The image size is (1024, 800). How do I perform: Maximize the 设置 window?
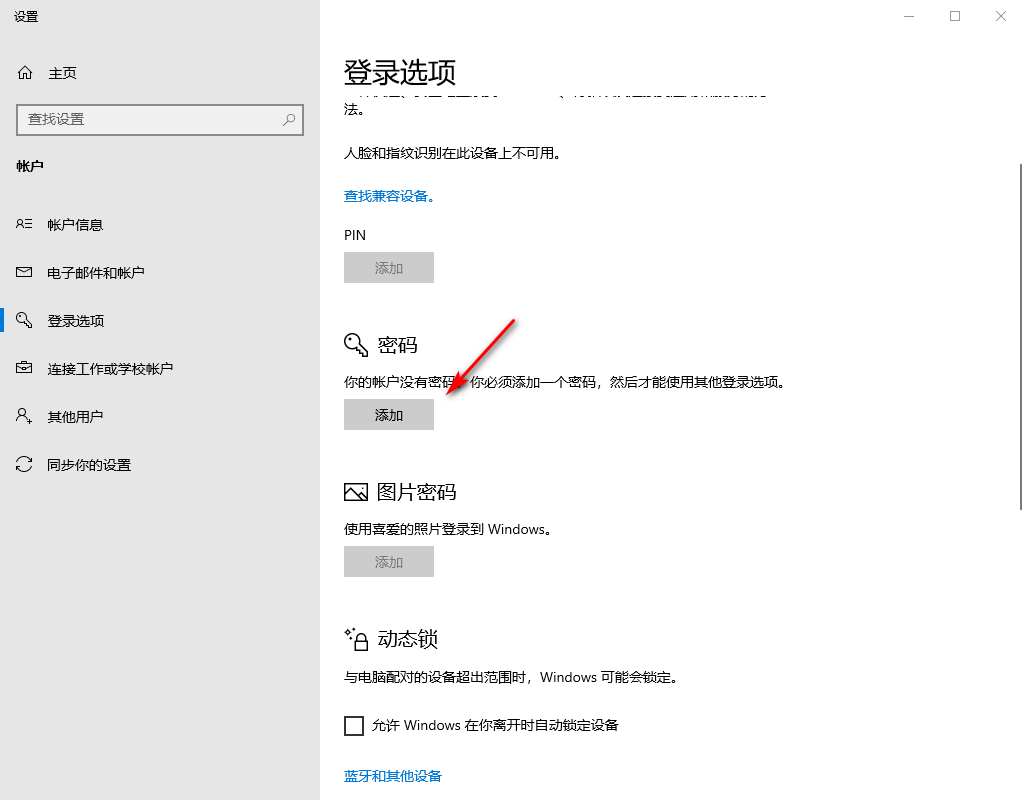tap(955, 16)
